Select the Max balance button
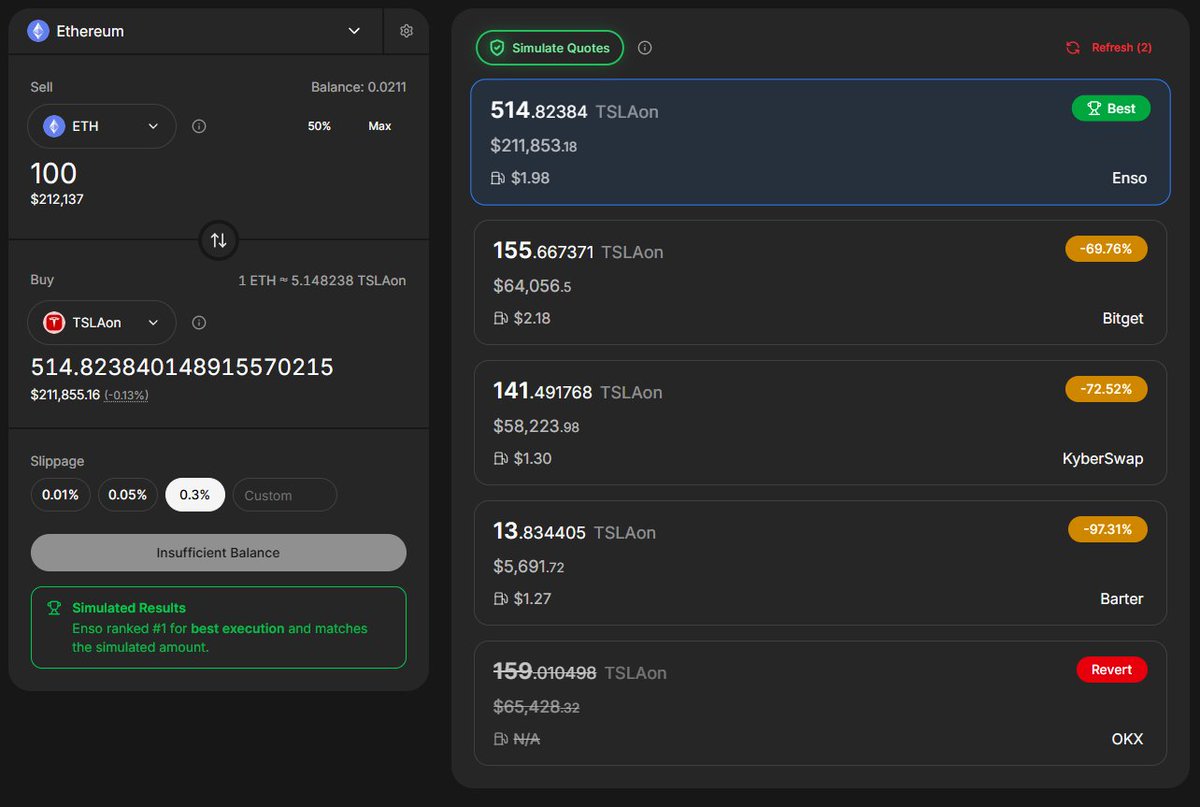 (380, 126)
